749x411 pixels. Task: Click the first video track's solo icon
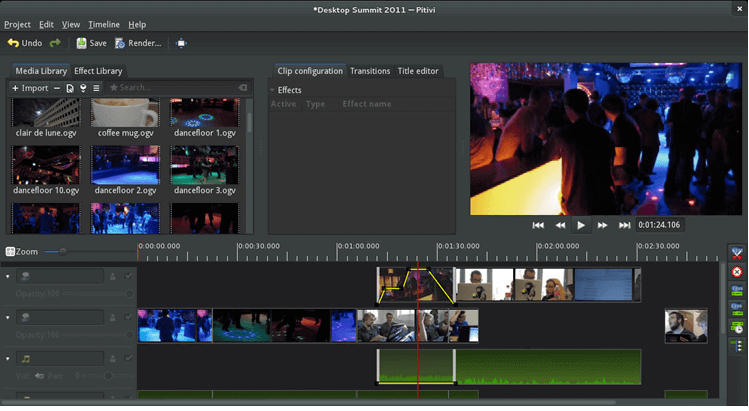[x=113, y=276]
